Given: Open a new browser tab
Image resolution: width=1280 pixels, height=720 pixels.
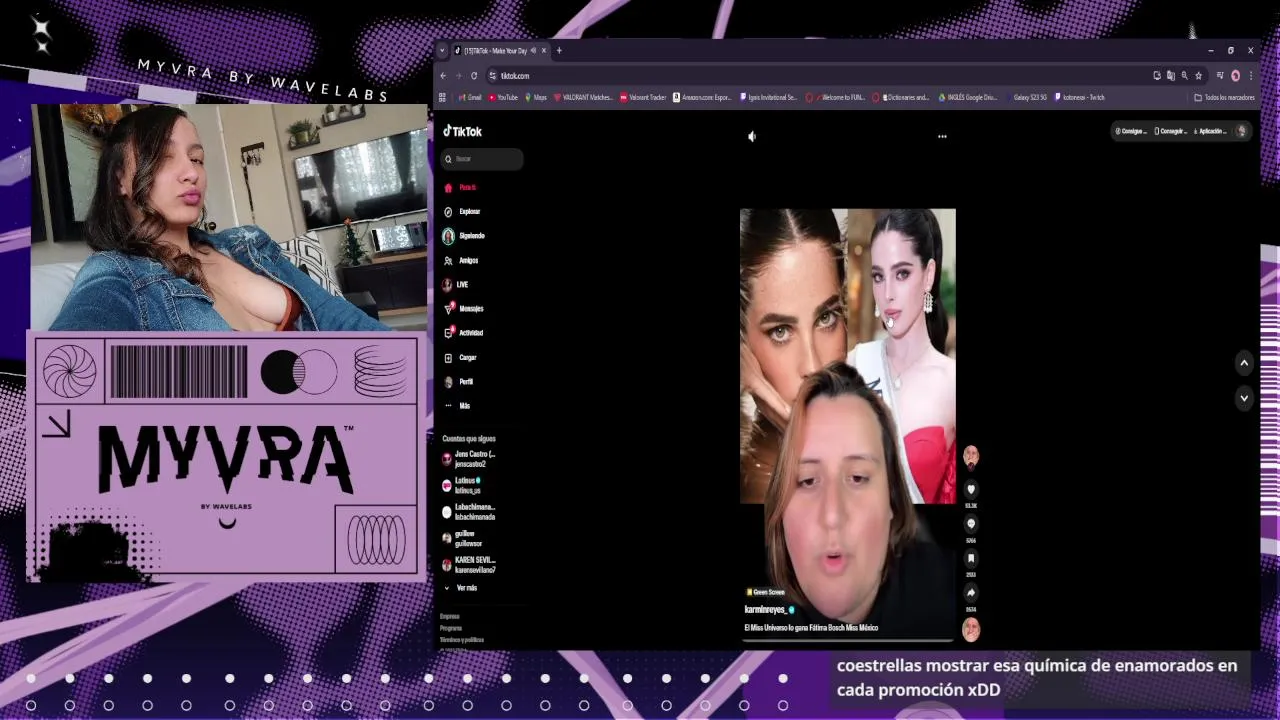Looking at the screenshot, I should tap(559, 51).
